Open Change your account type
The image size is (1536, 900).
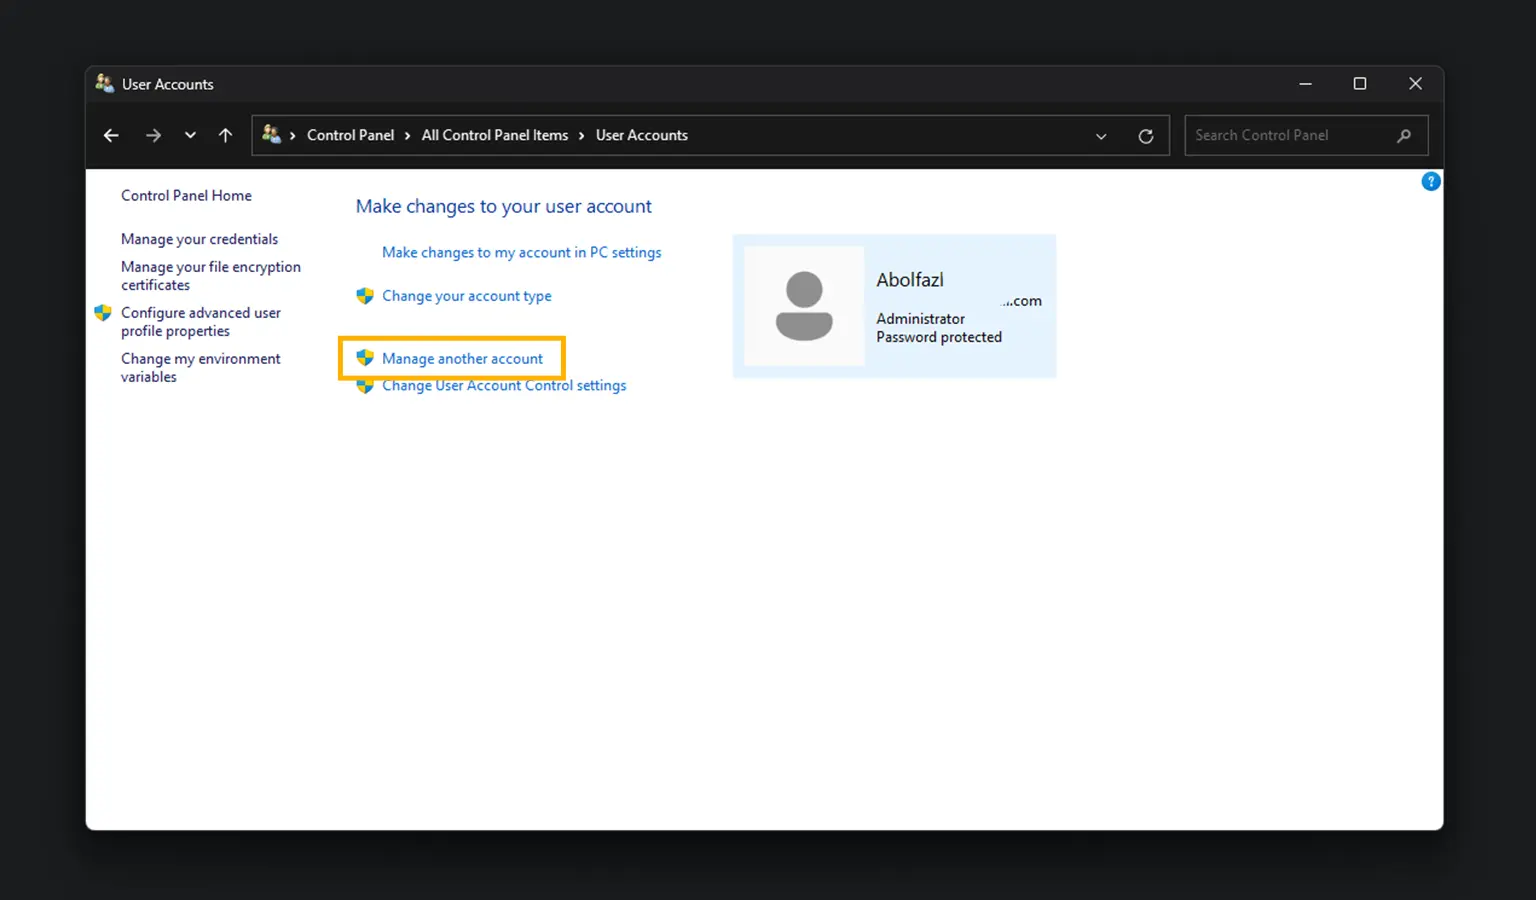click(x=466, y=296)
